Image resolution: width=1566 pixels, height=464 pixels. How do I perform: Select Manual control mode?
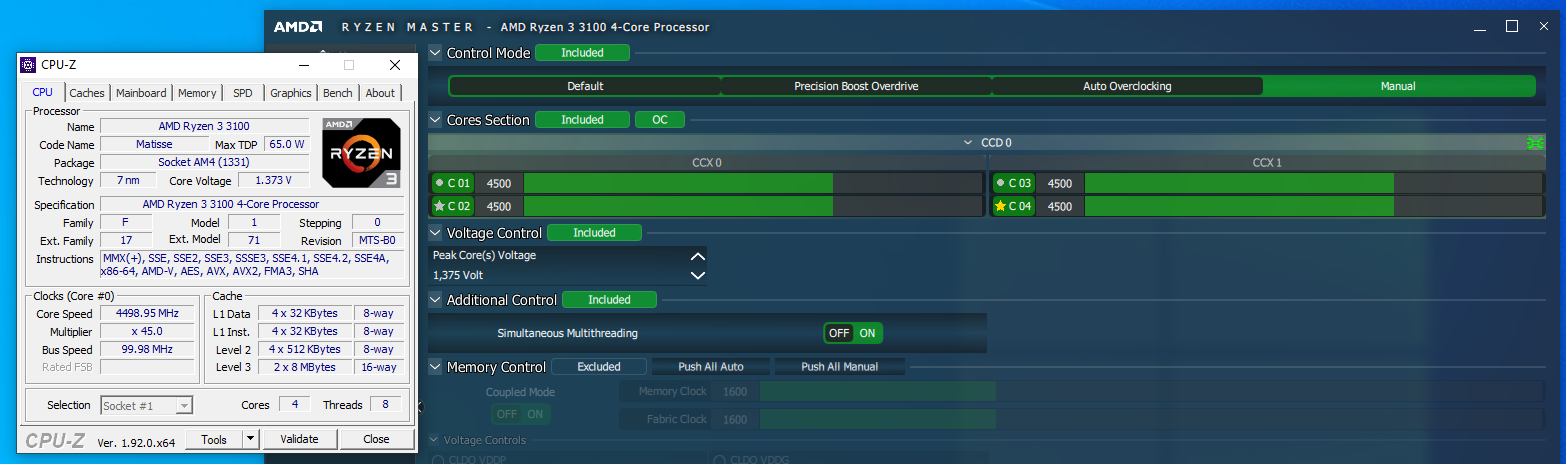(1398, 86)
